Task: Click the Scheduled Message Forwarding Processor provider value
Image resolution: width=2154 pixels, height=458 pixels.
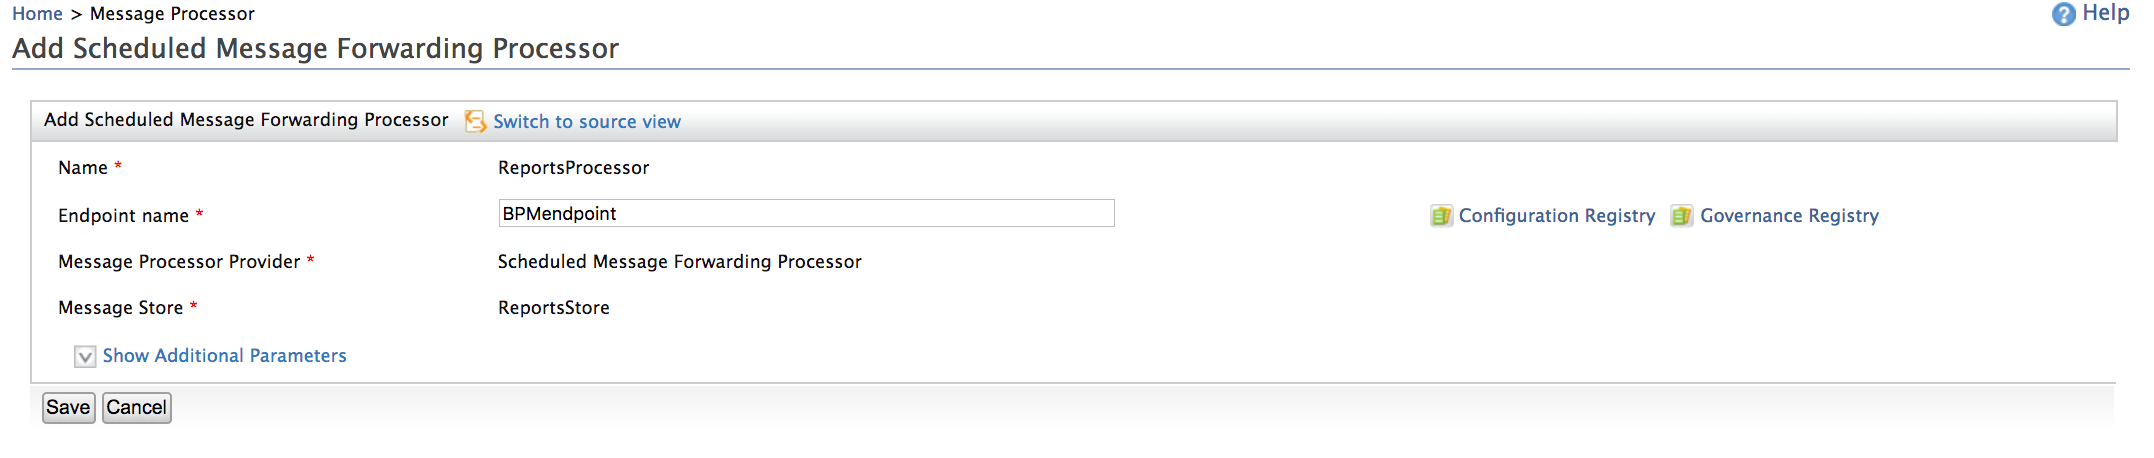Action: point(679,262)
